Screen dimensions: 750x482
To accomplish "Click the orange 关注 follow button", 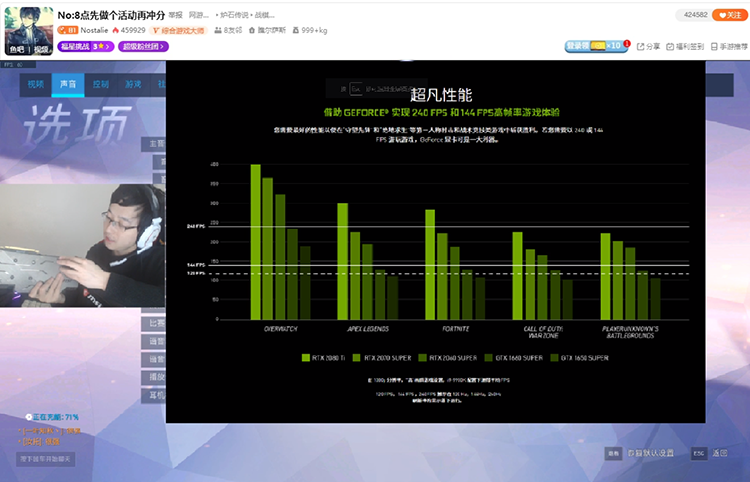I will tap(729, 15).
